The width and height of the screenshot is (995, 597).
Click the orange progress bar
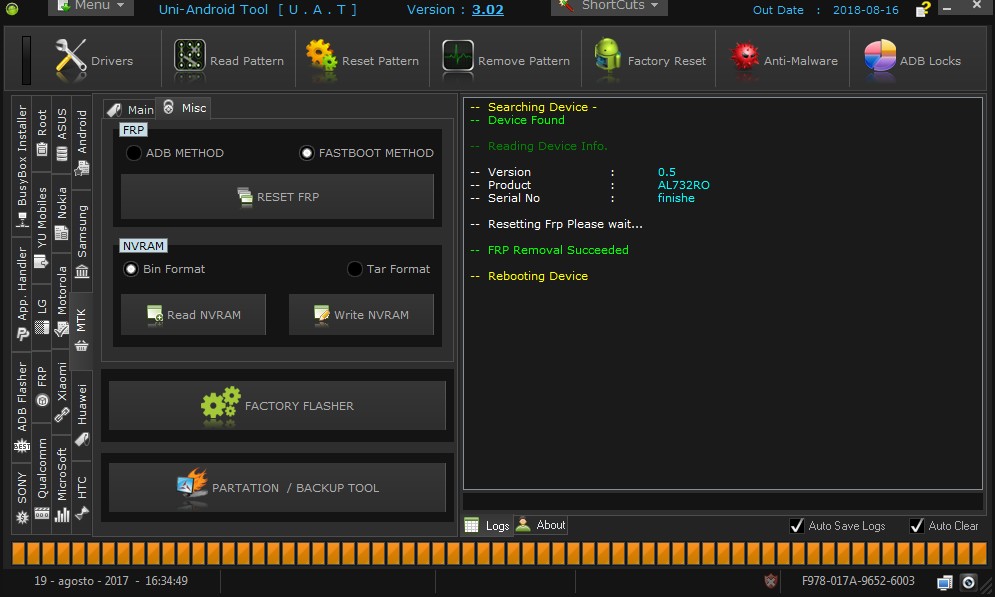point(500,553)
